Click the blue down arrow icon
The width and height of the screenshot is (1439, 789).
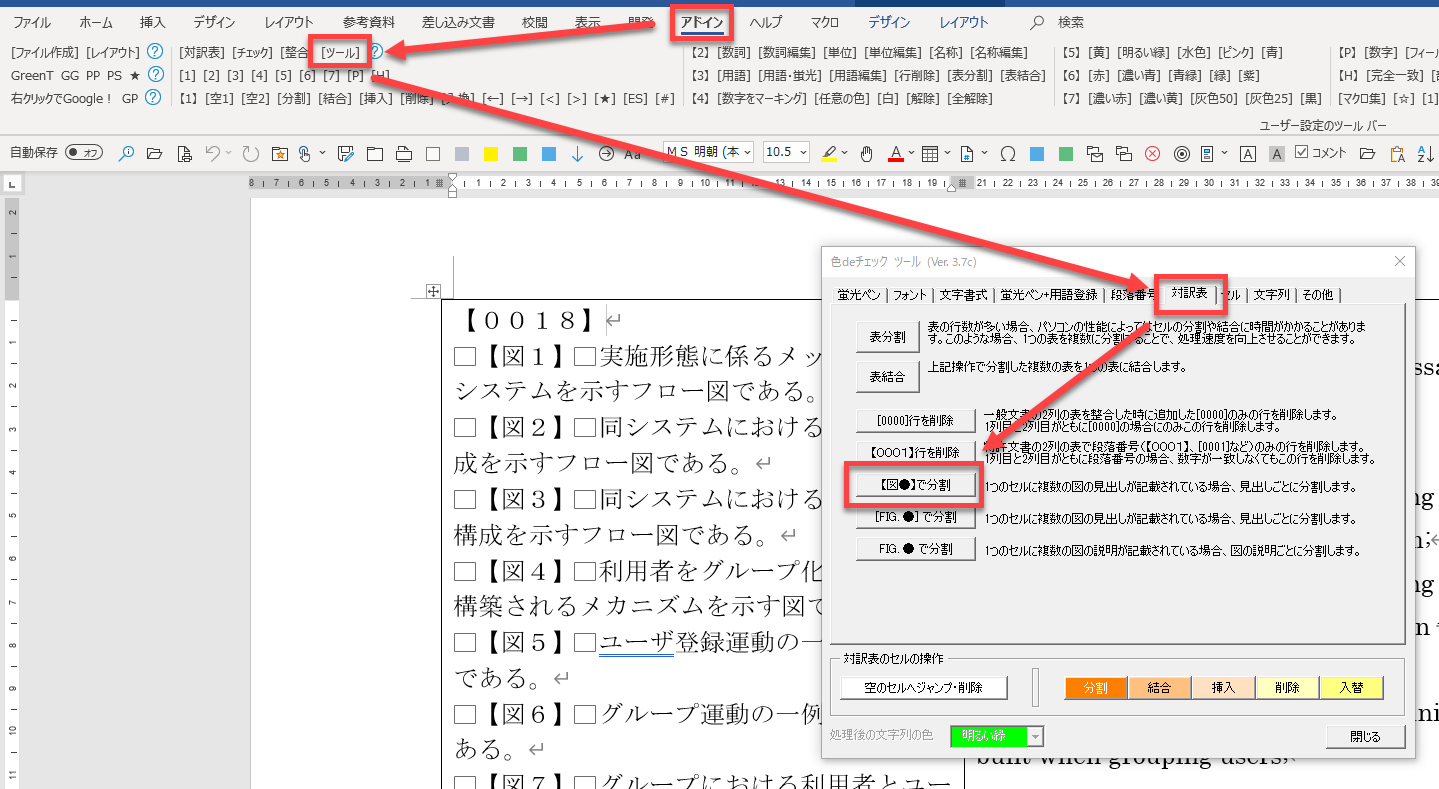[577, 153]
